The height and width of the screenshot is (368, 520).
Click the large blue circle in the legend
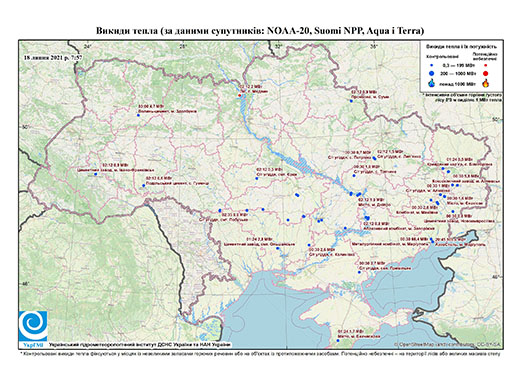coord(432,73)
